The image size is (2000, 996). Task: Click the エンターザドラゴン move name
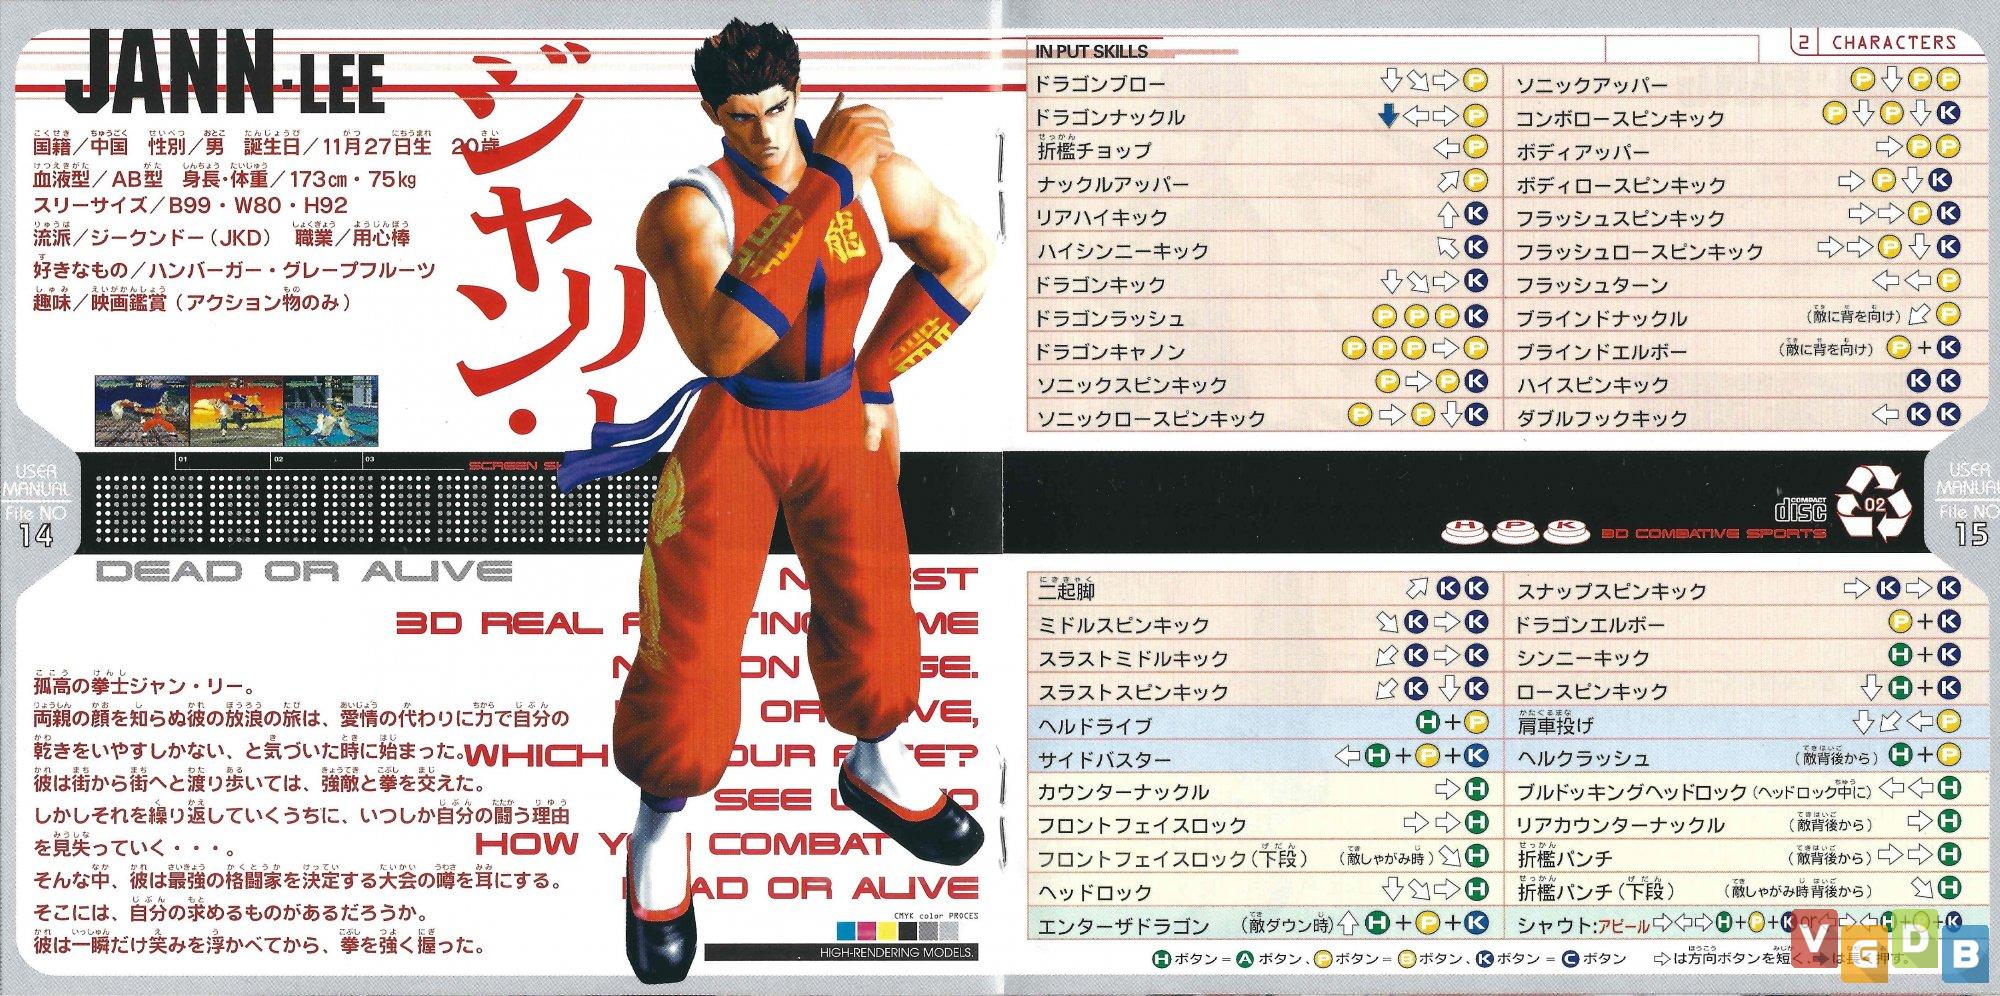[x=1123, y=925]
